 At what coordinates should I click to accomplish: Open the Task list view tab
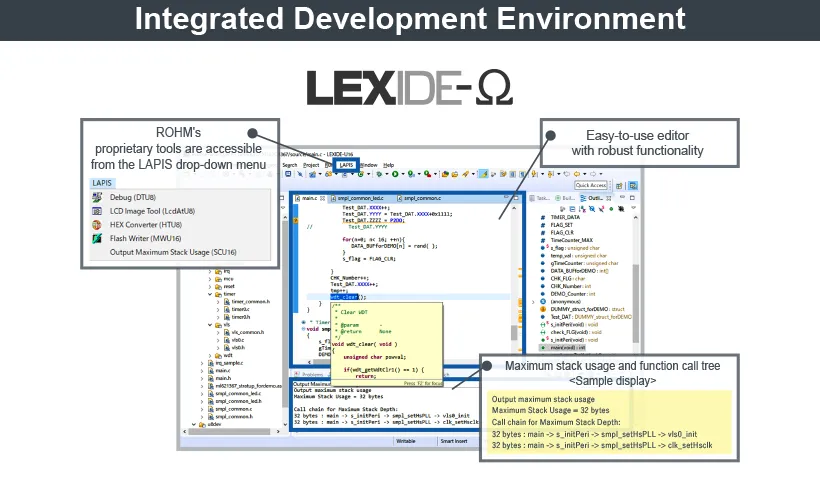coord(540,198)
